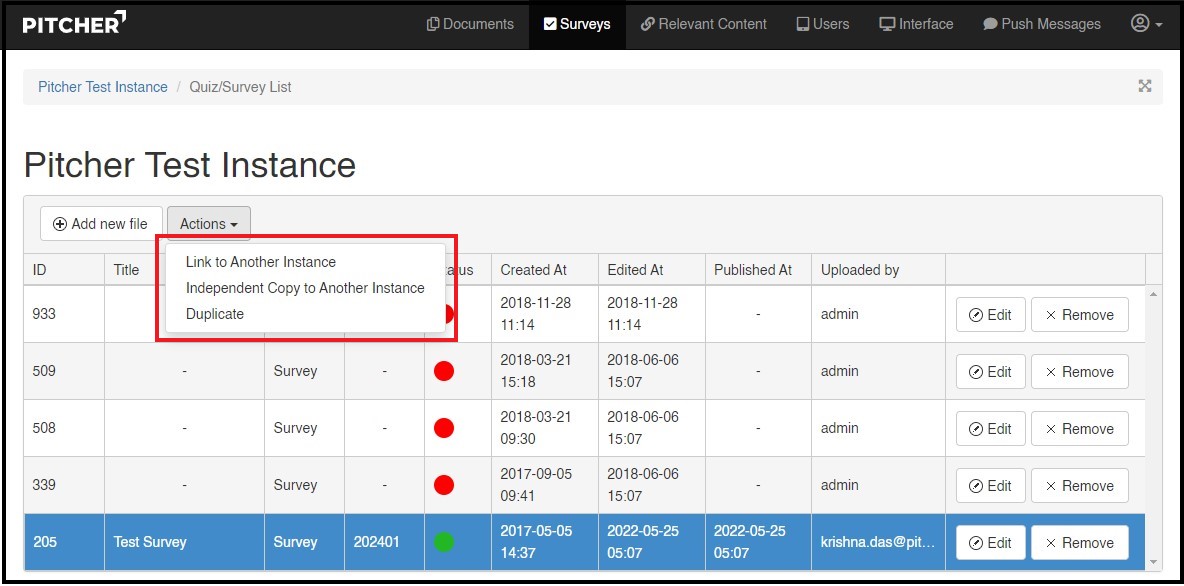Go to Relevant Content section
Screen dimensions: 1184x586
tap(703, 24)
